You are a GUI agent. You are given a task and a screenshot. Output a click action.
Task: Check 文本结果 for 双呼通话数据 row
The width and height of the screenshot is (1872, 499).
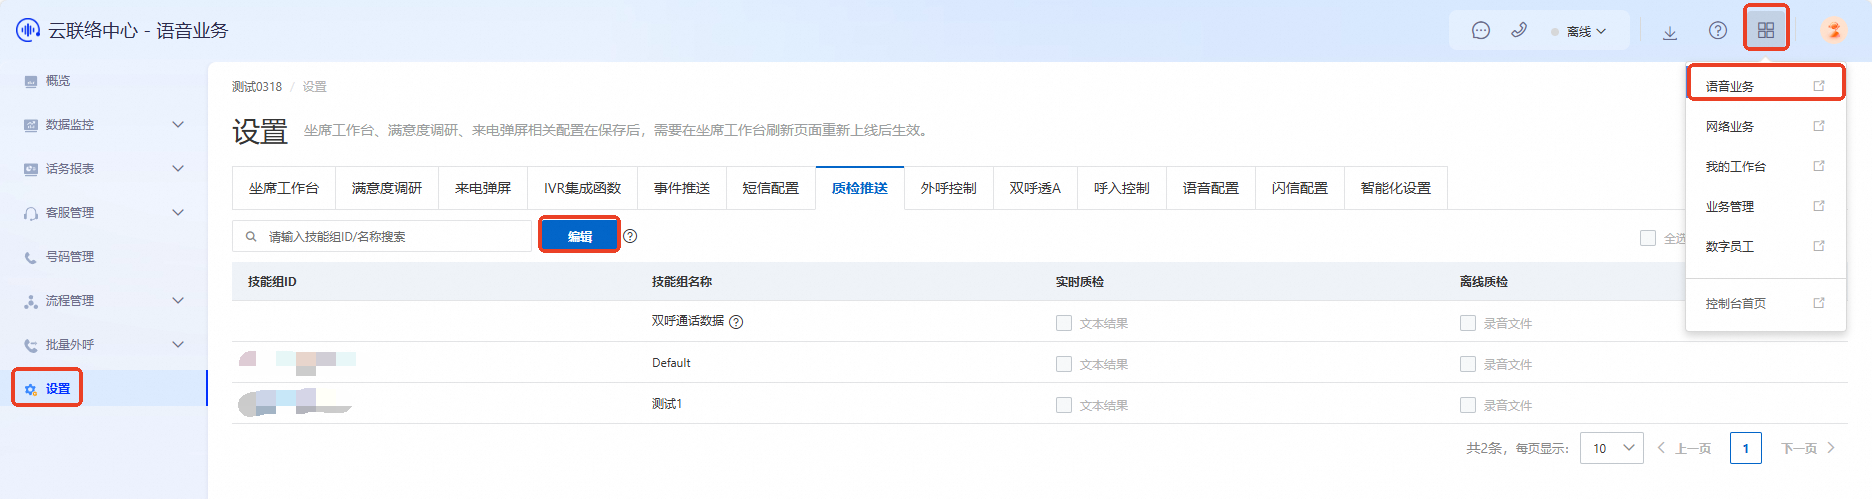pos(1064,323)
